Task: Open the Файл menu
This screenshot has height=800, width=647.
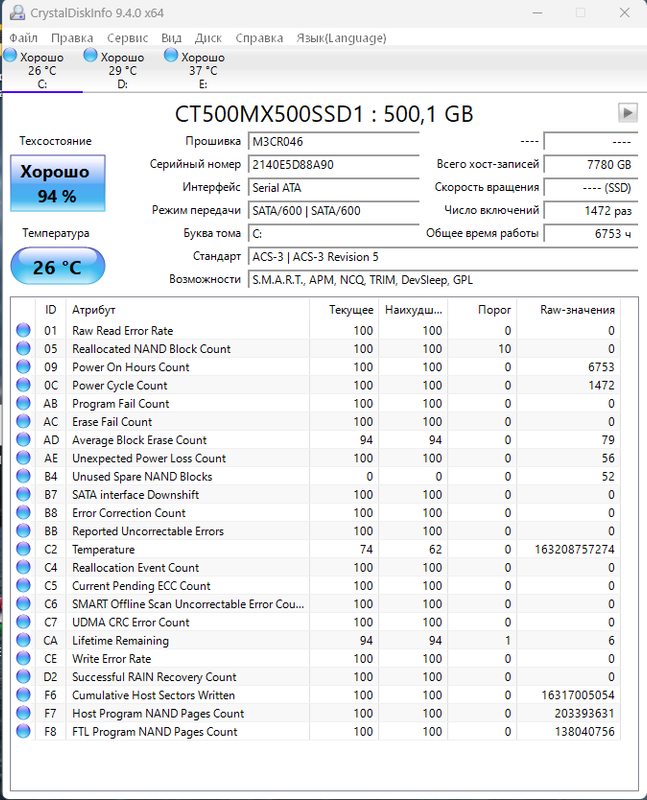Action: [23, 38]
